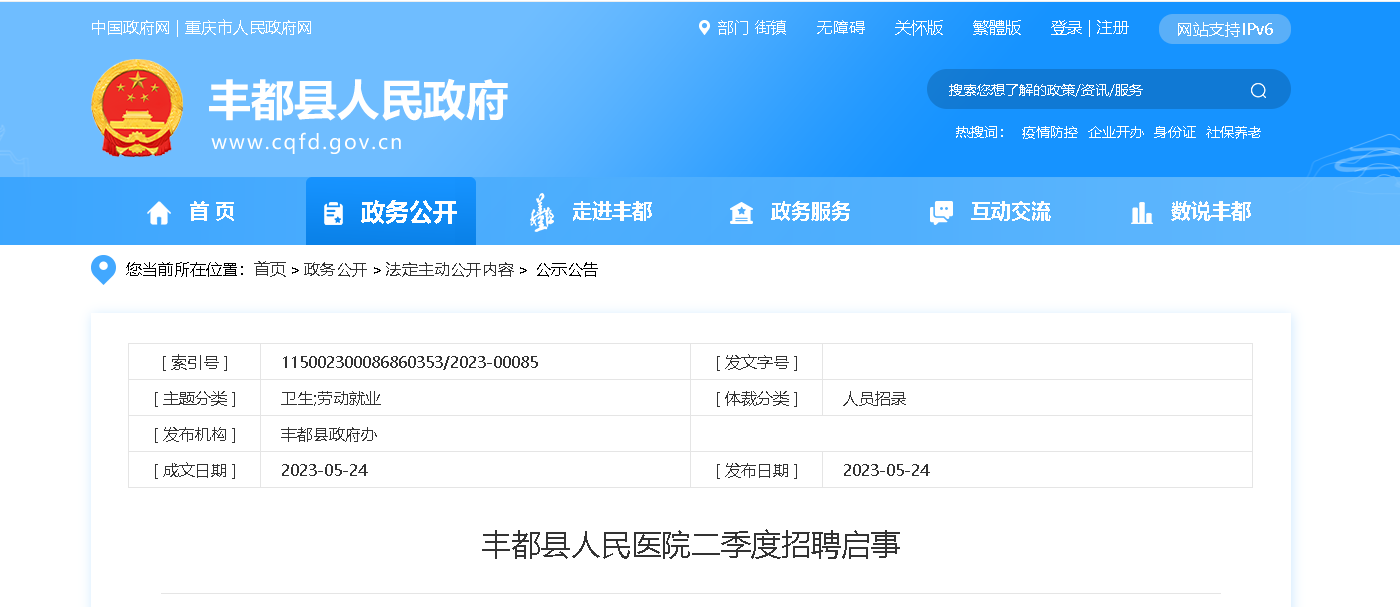The image size is (1400, 607).
Task: Open the 中国政府网 link
Action: pos(130,28)
